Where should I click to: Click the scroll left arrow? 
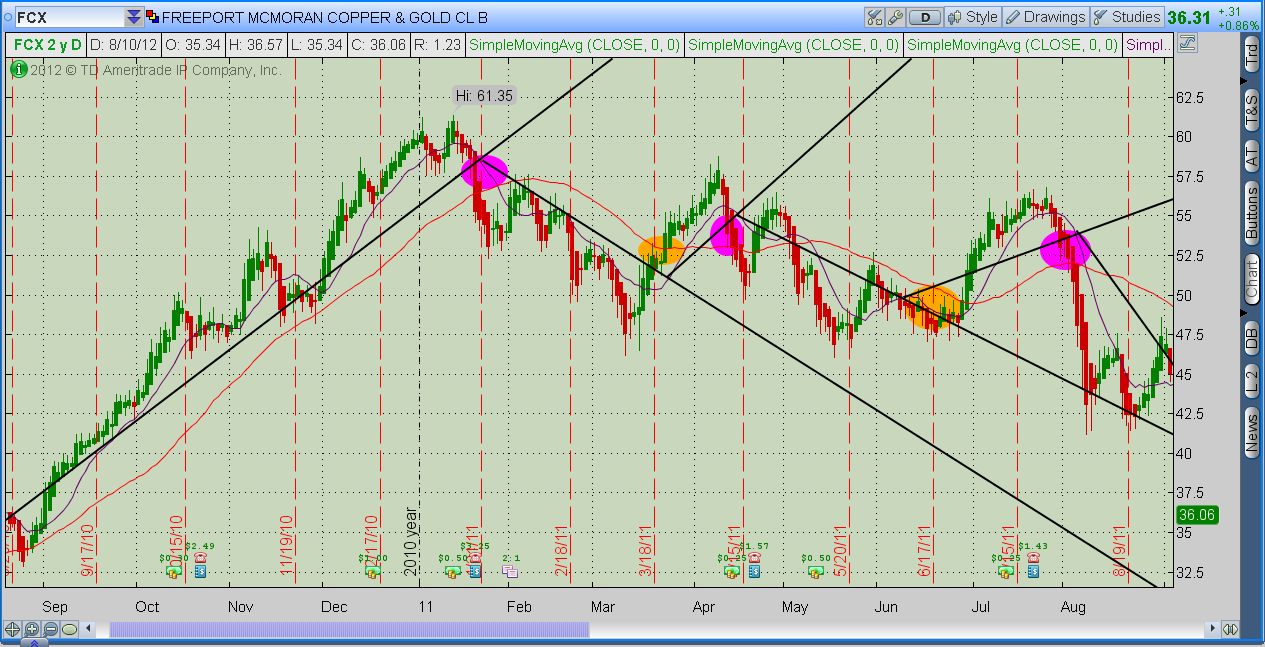tap(89, 629)
